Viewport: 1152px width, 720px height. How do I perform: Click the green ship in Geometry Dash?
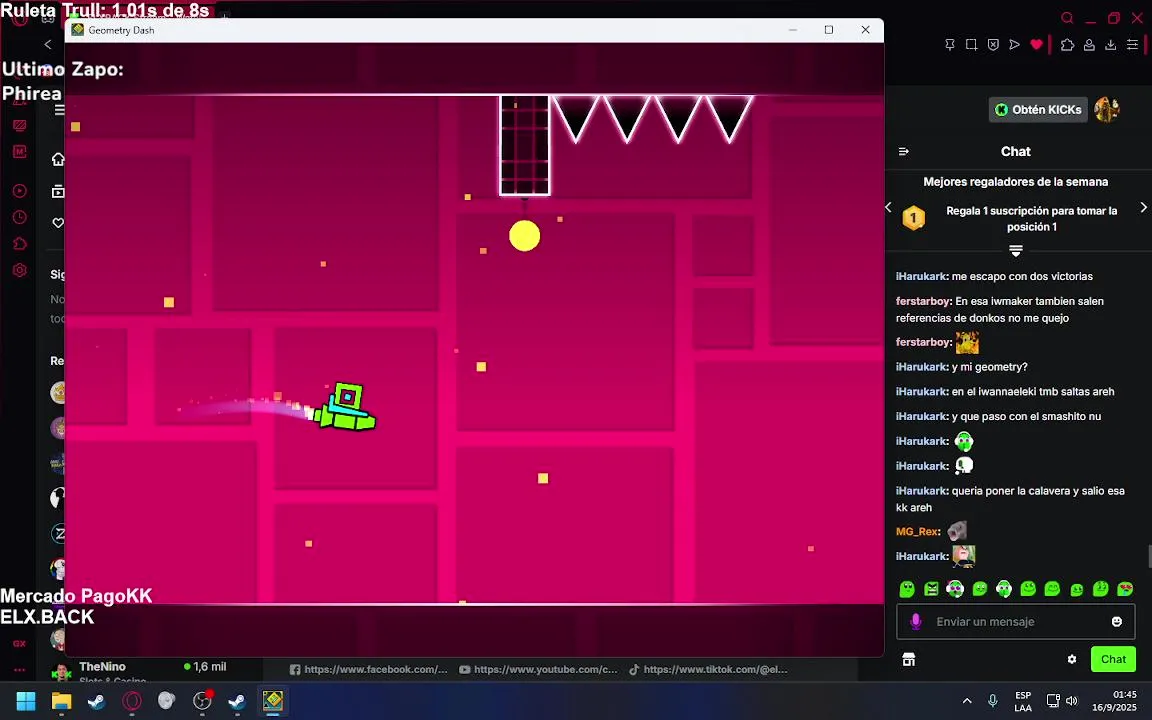345,407
